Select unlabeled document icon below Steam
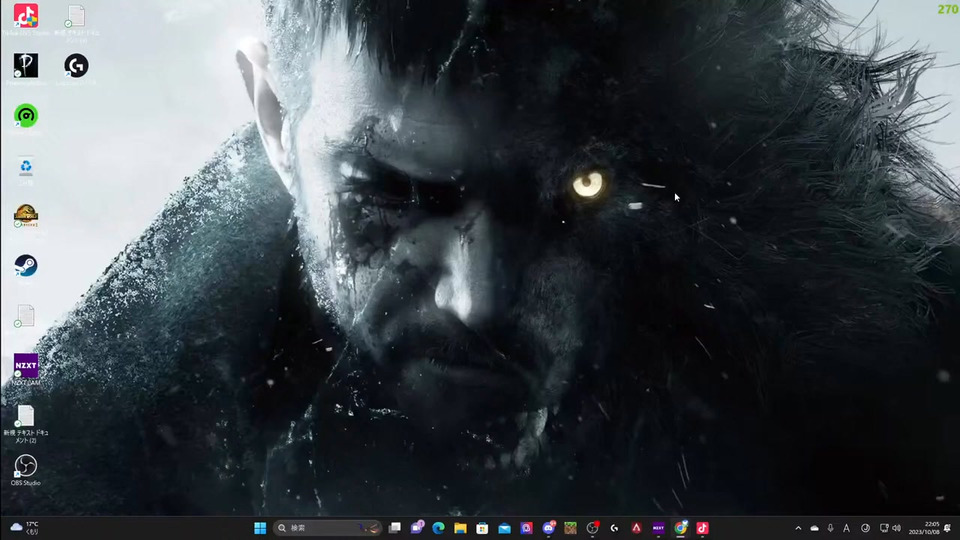960x540 pixels. pyautogui.click(x=26, y=316)
